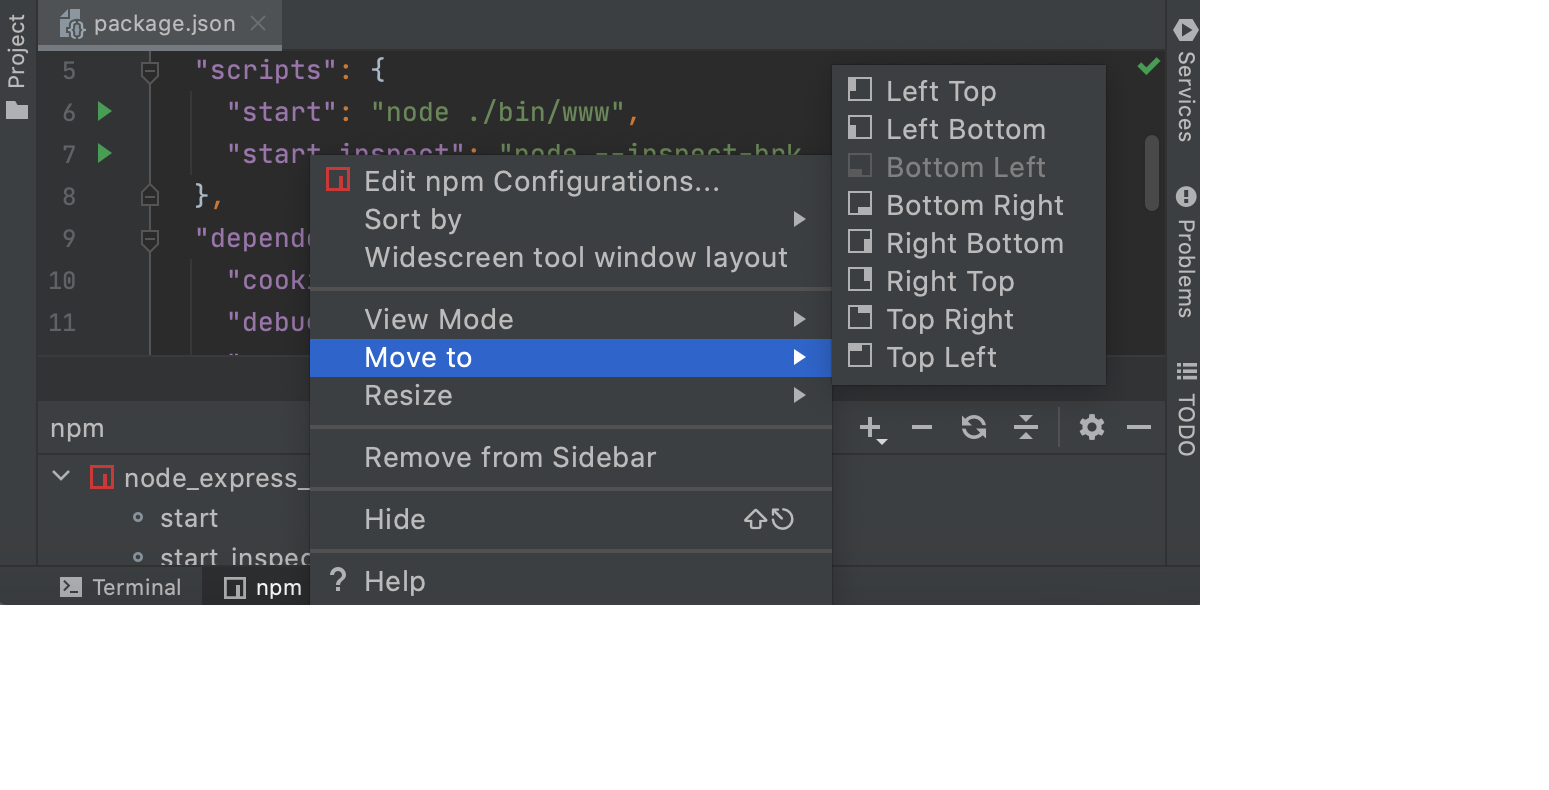Image resolution: width=1549 pixels, height=790 pixels.
Task: Click the Left Top position icon
Action: [860, 89]
